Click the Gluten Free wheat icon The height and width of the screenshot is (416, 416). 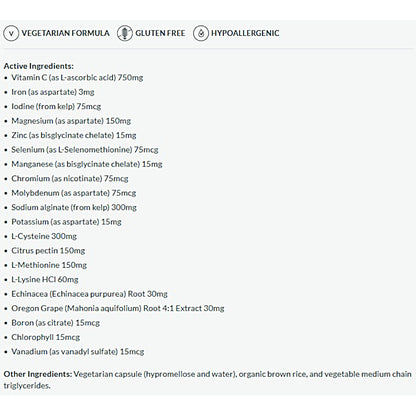125,33
